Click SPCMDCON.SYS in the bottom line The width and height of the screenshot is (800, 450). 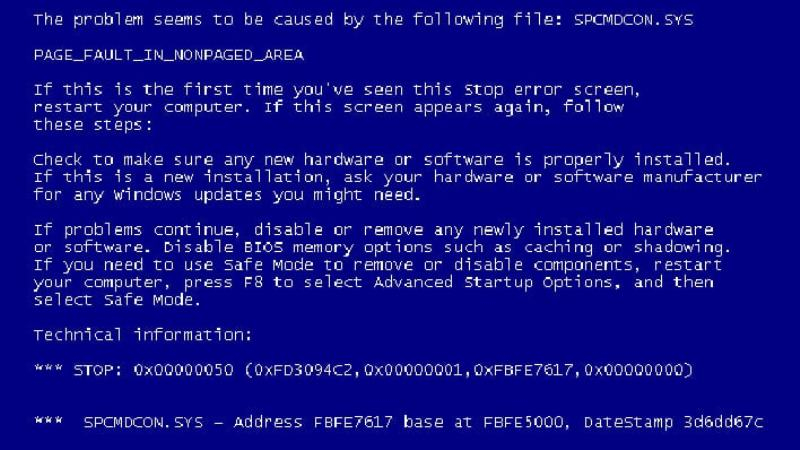click(143, 422)
